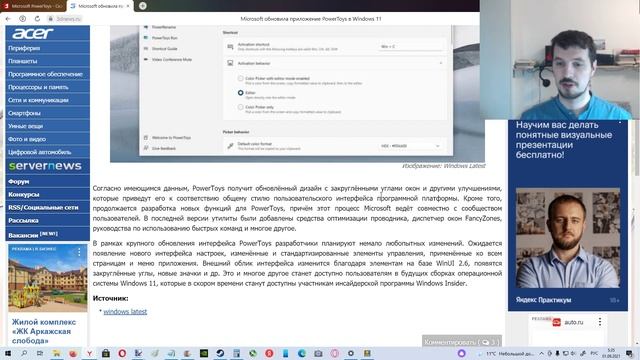Open ad options menu on housing ad

[x=79, y=252]
